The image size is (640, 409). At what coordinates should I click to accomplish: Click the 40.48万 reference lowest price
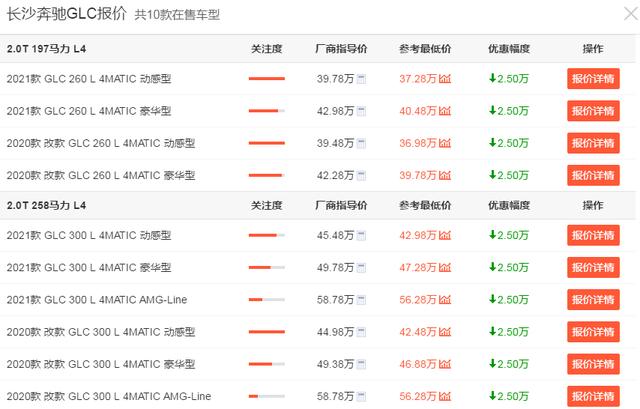[x=418, y=111]
